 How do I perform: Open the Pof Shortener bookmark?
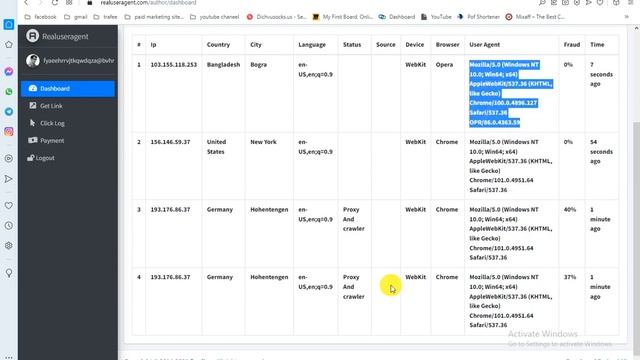click(478, 17)
